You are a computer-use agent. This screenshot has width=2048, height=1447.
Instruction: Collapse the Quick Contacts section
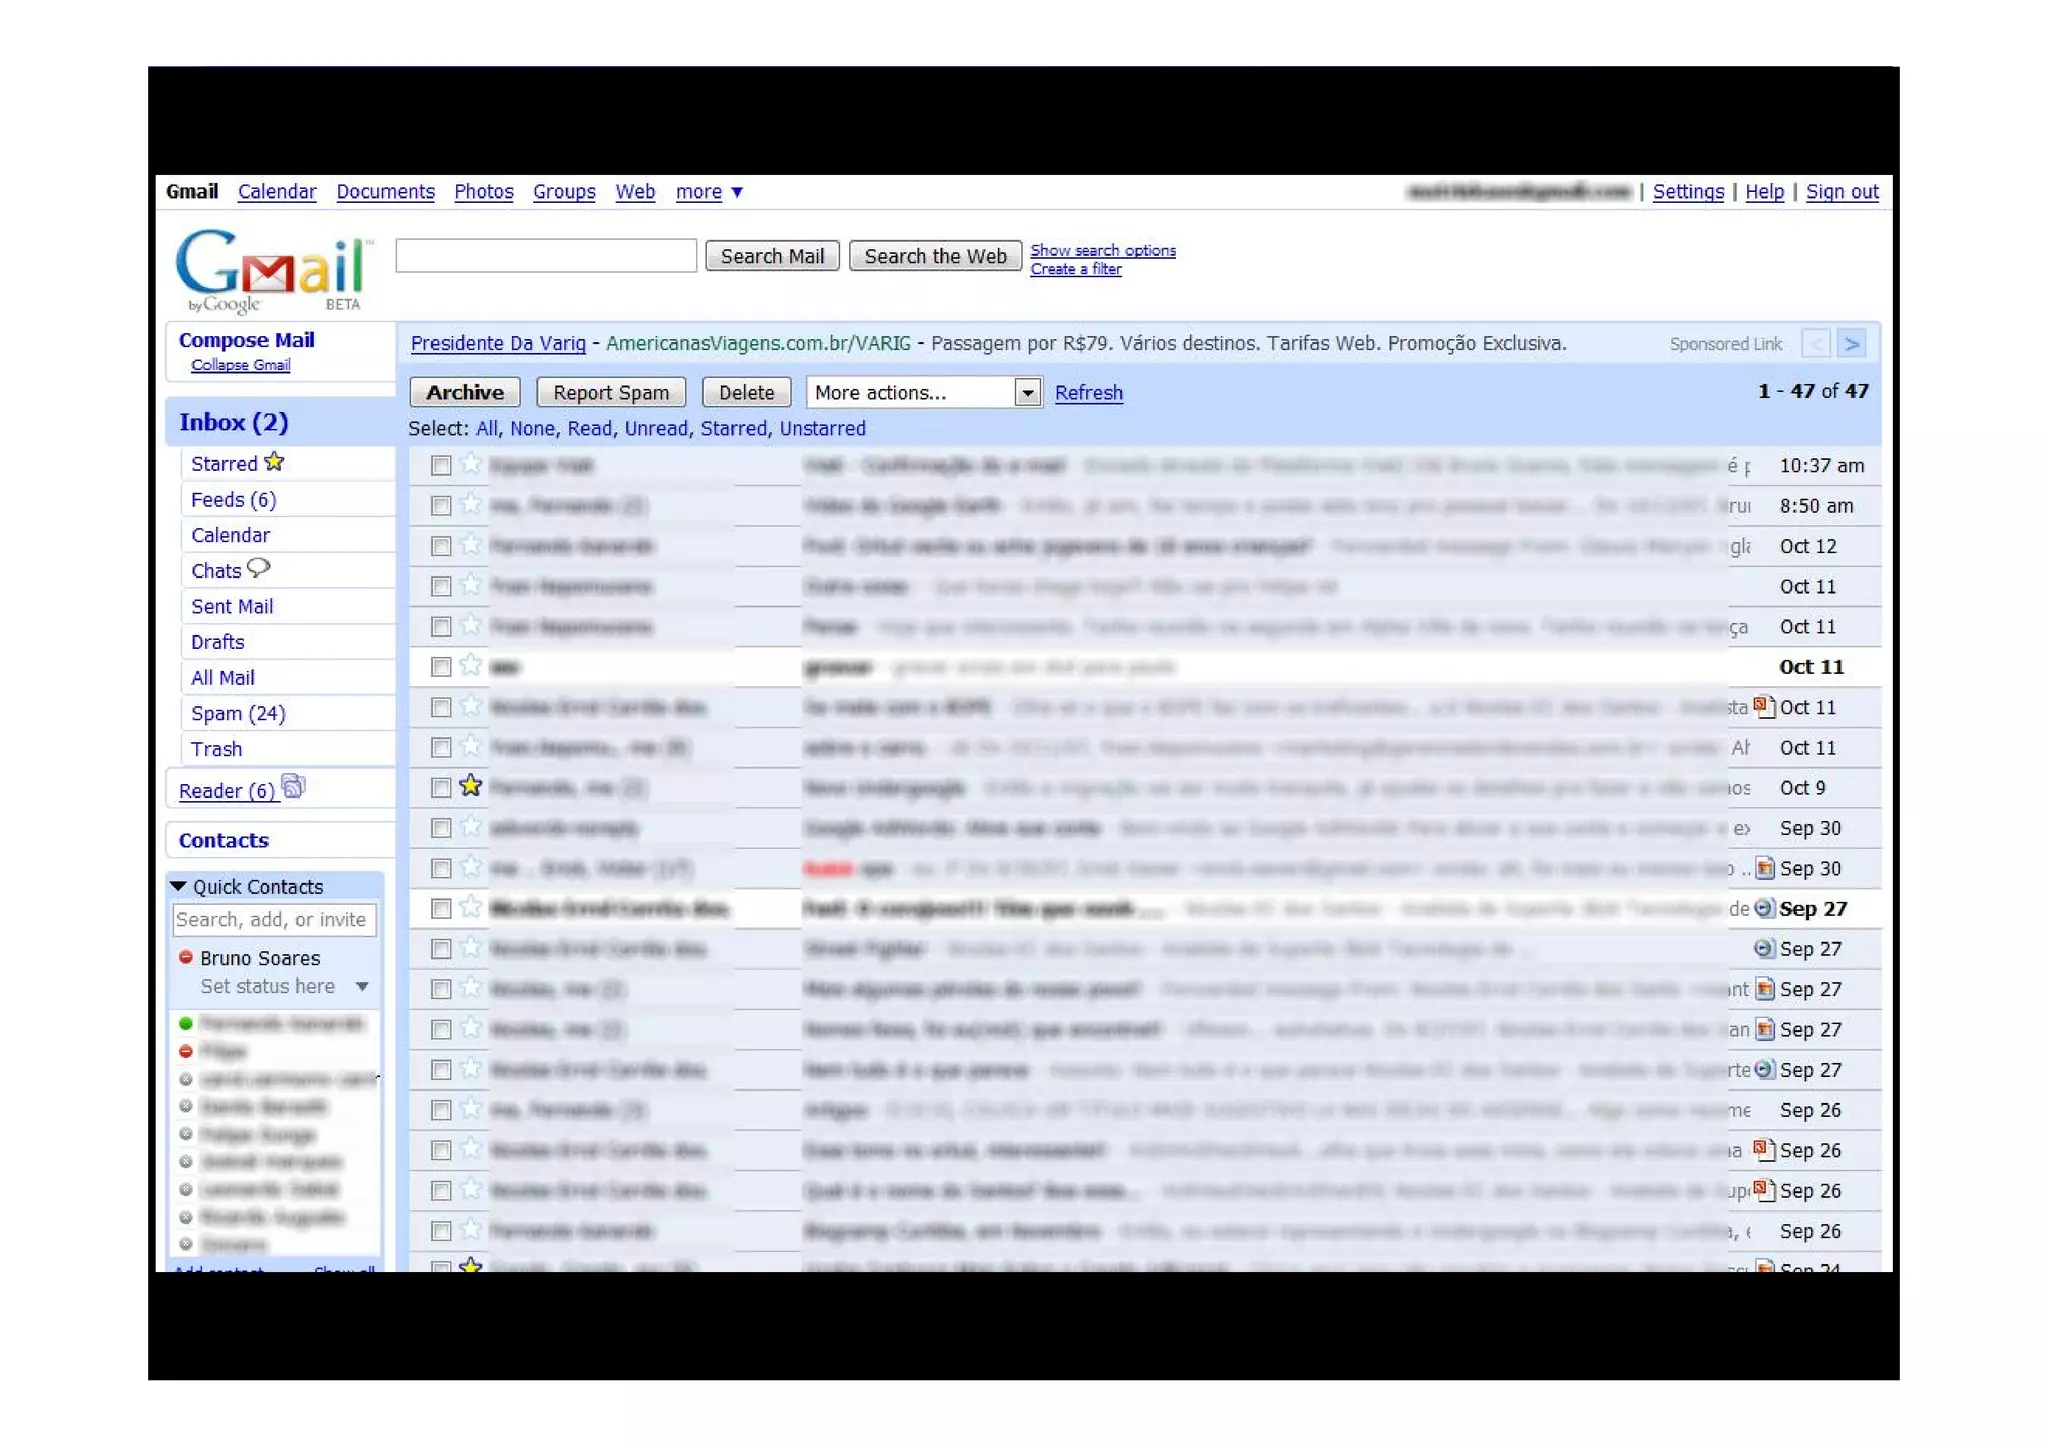click(179, 886)
